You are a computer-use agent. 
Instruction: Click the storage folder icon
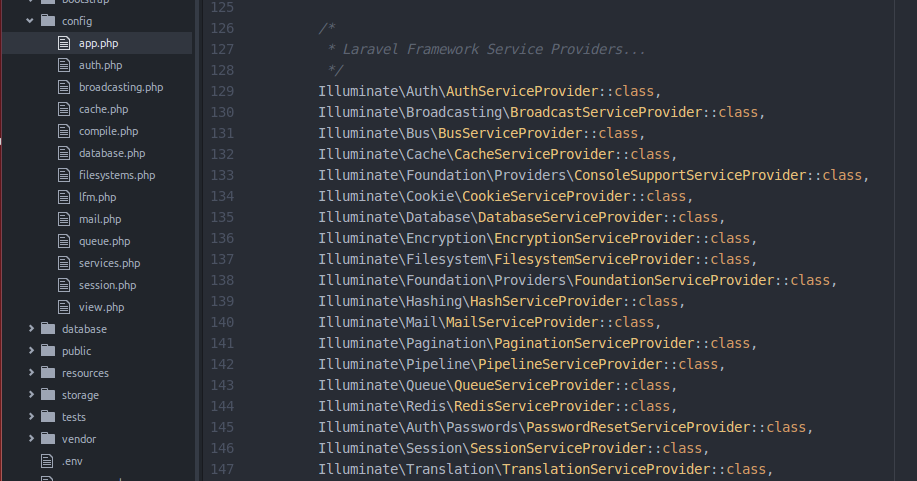[48, 394]
